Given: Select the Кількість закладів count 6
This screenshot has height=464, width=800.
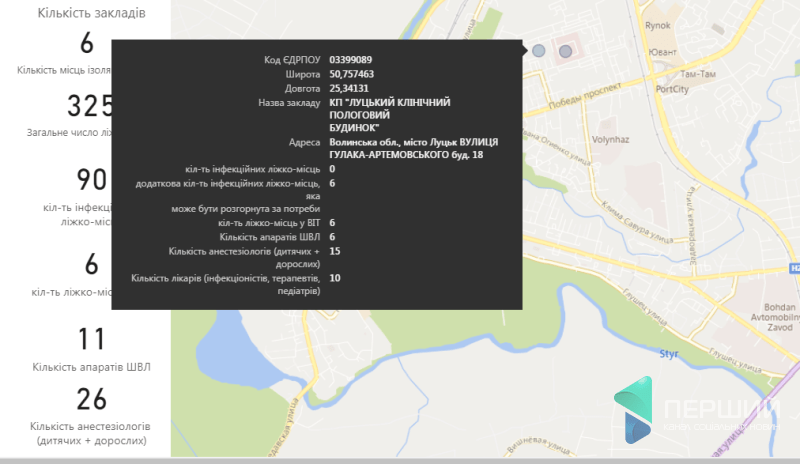Looking at the screenshot, I should click(87, 43).
